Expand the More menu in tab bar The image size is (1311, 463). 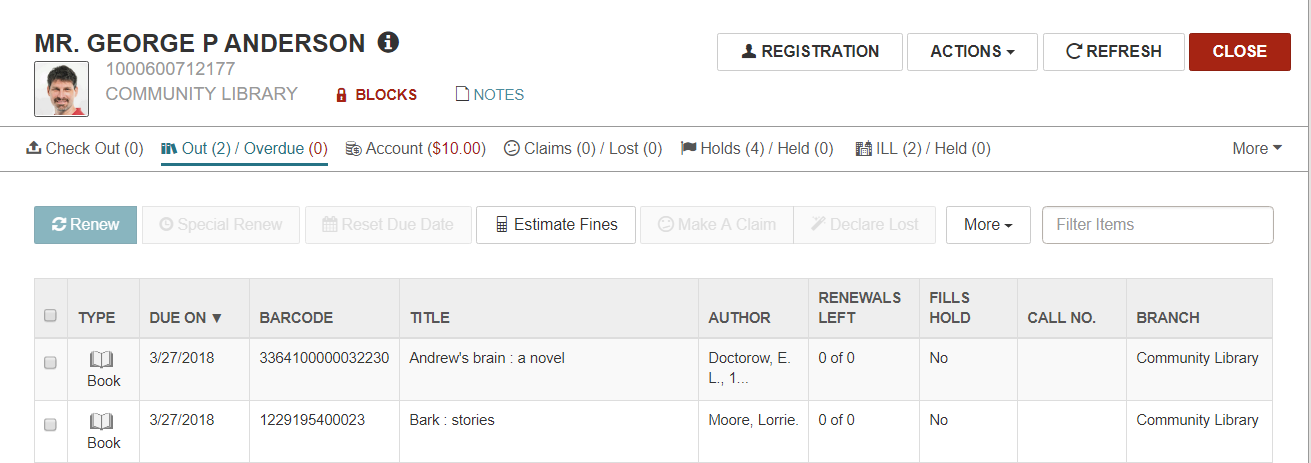coord(1257,148)
